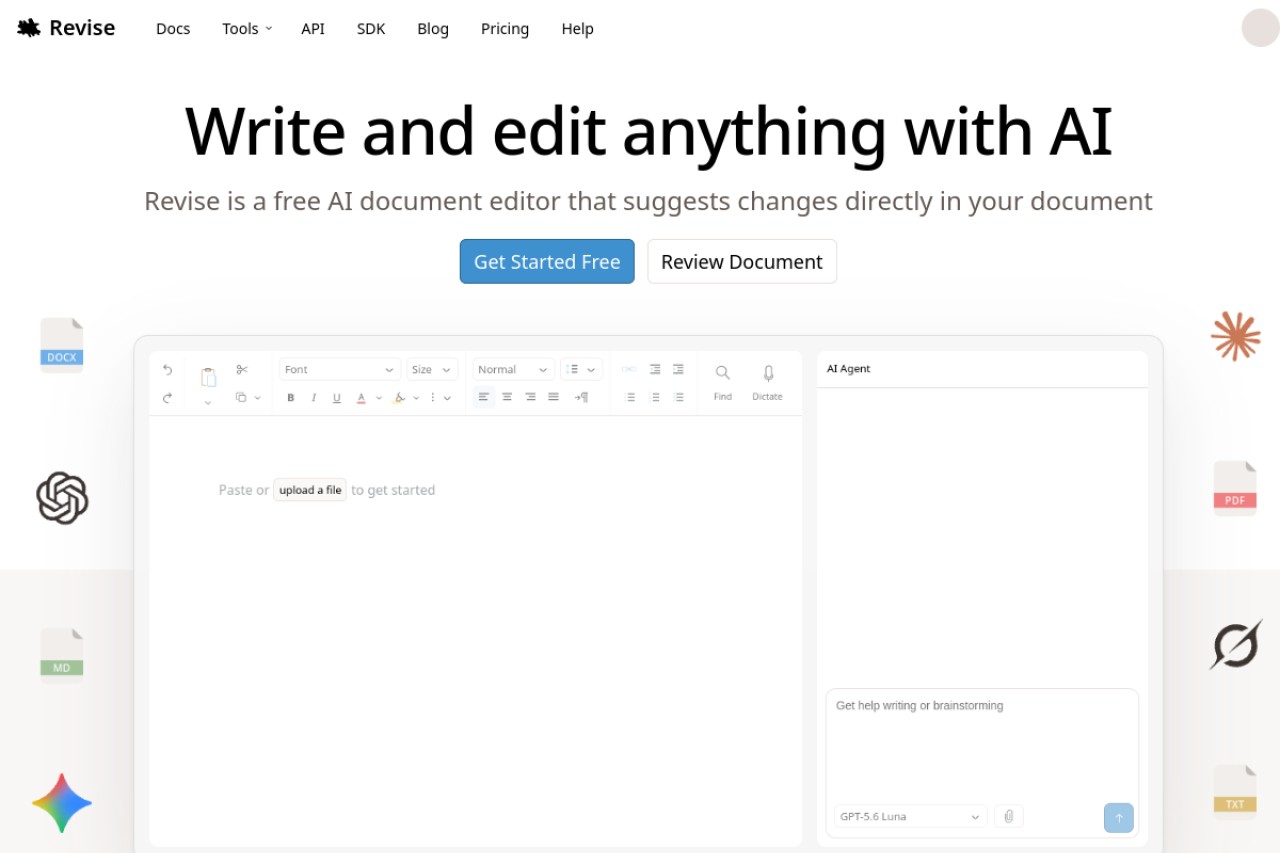Viewport: 1280px width, 853px height.
Task: Copy selection with the copy icon
Action: (241, 397)
